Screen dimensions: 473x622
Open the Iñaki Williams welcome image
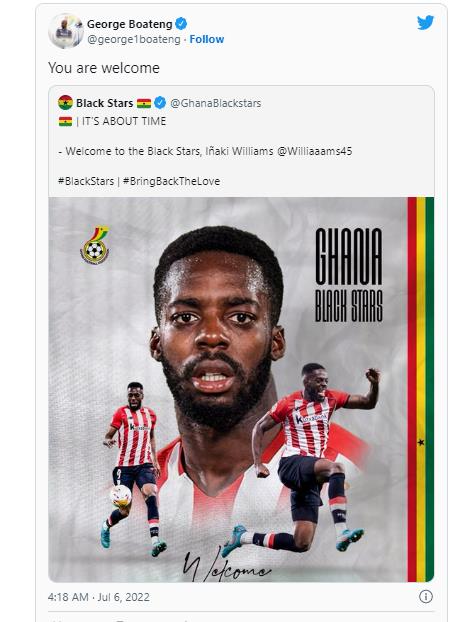click(x=241, y=389)
